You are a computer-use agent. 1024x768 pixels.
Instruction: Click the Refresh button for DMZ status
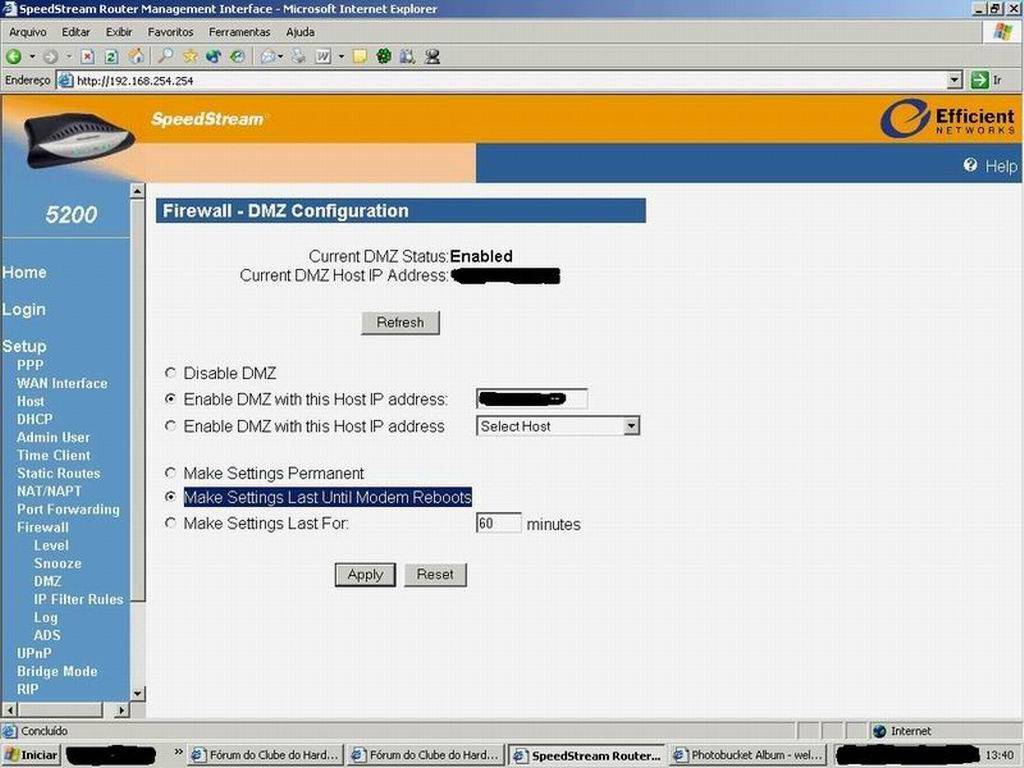pos(400,323)
